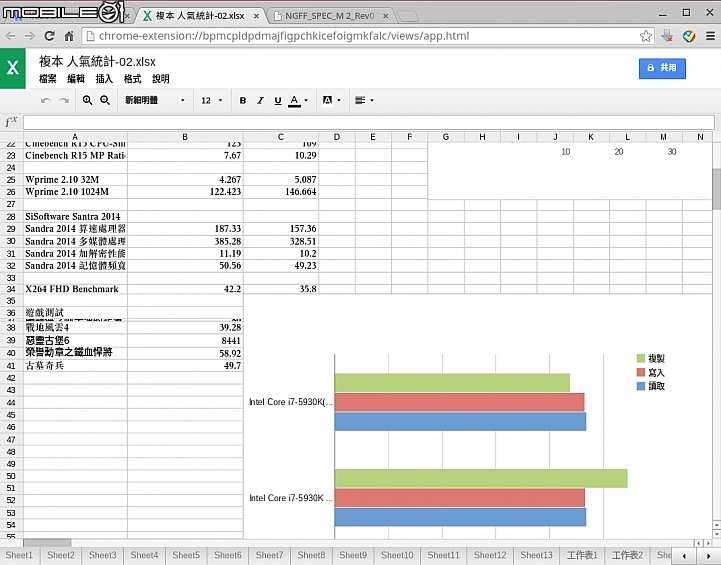Click the green Excel X app logo
This screenshot has height=565, width=721.
12,68
